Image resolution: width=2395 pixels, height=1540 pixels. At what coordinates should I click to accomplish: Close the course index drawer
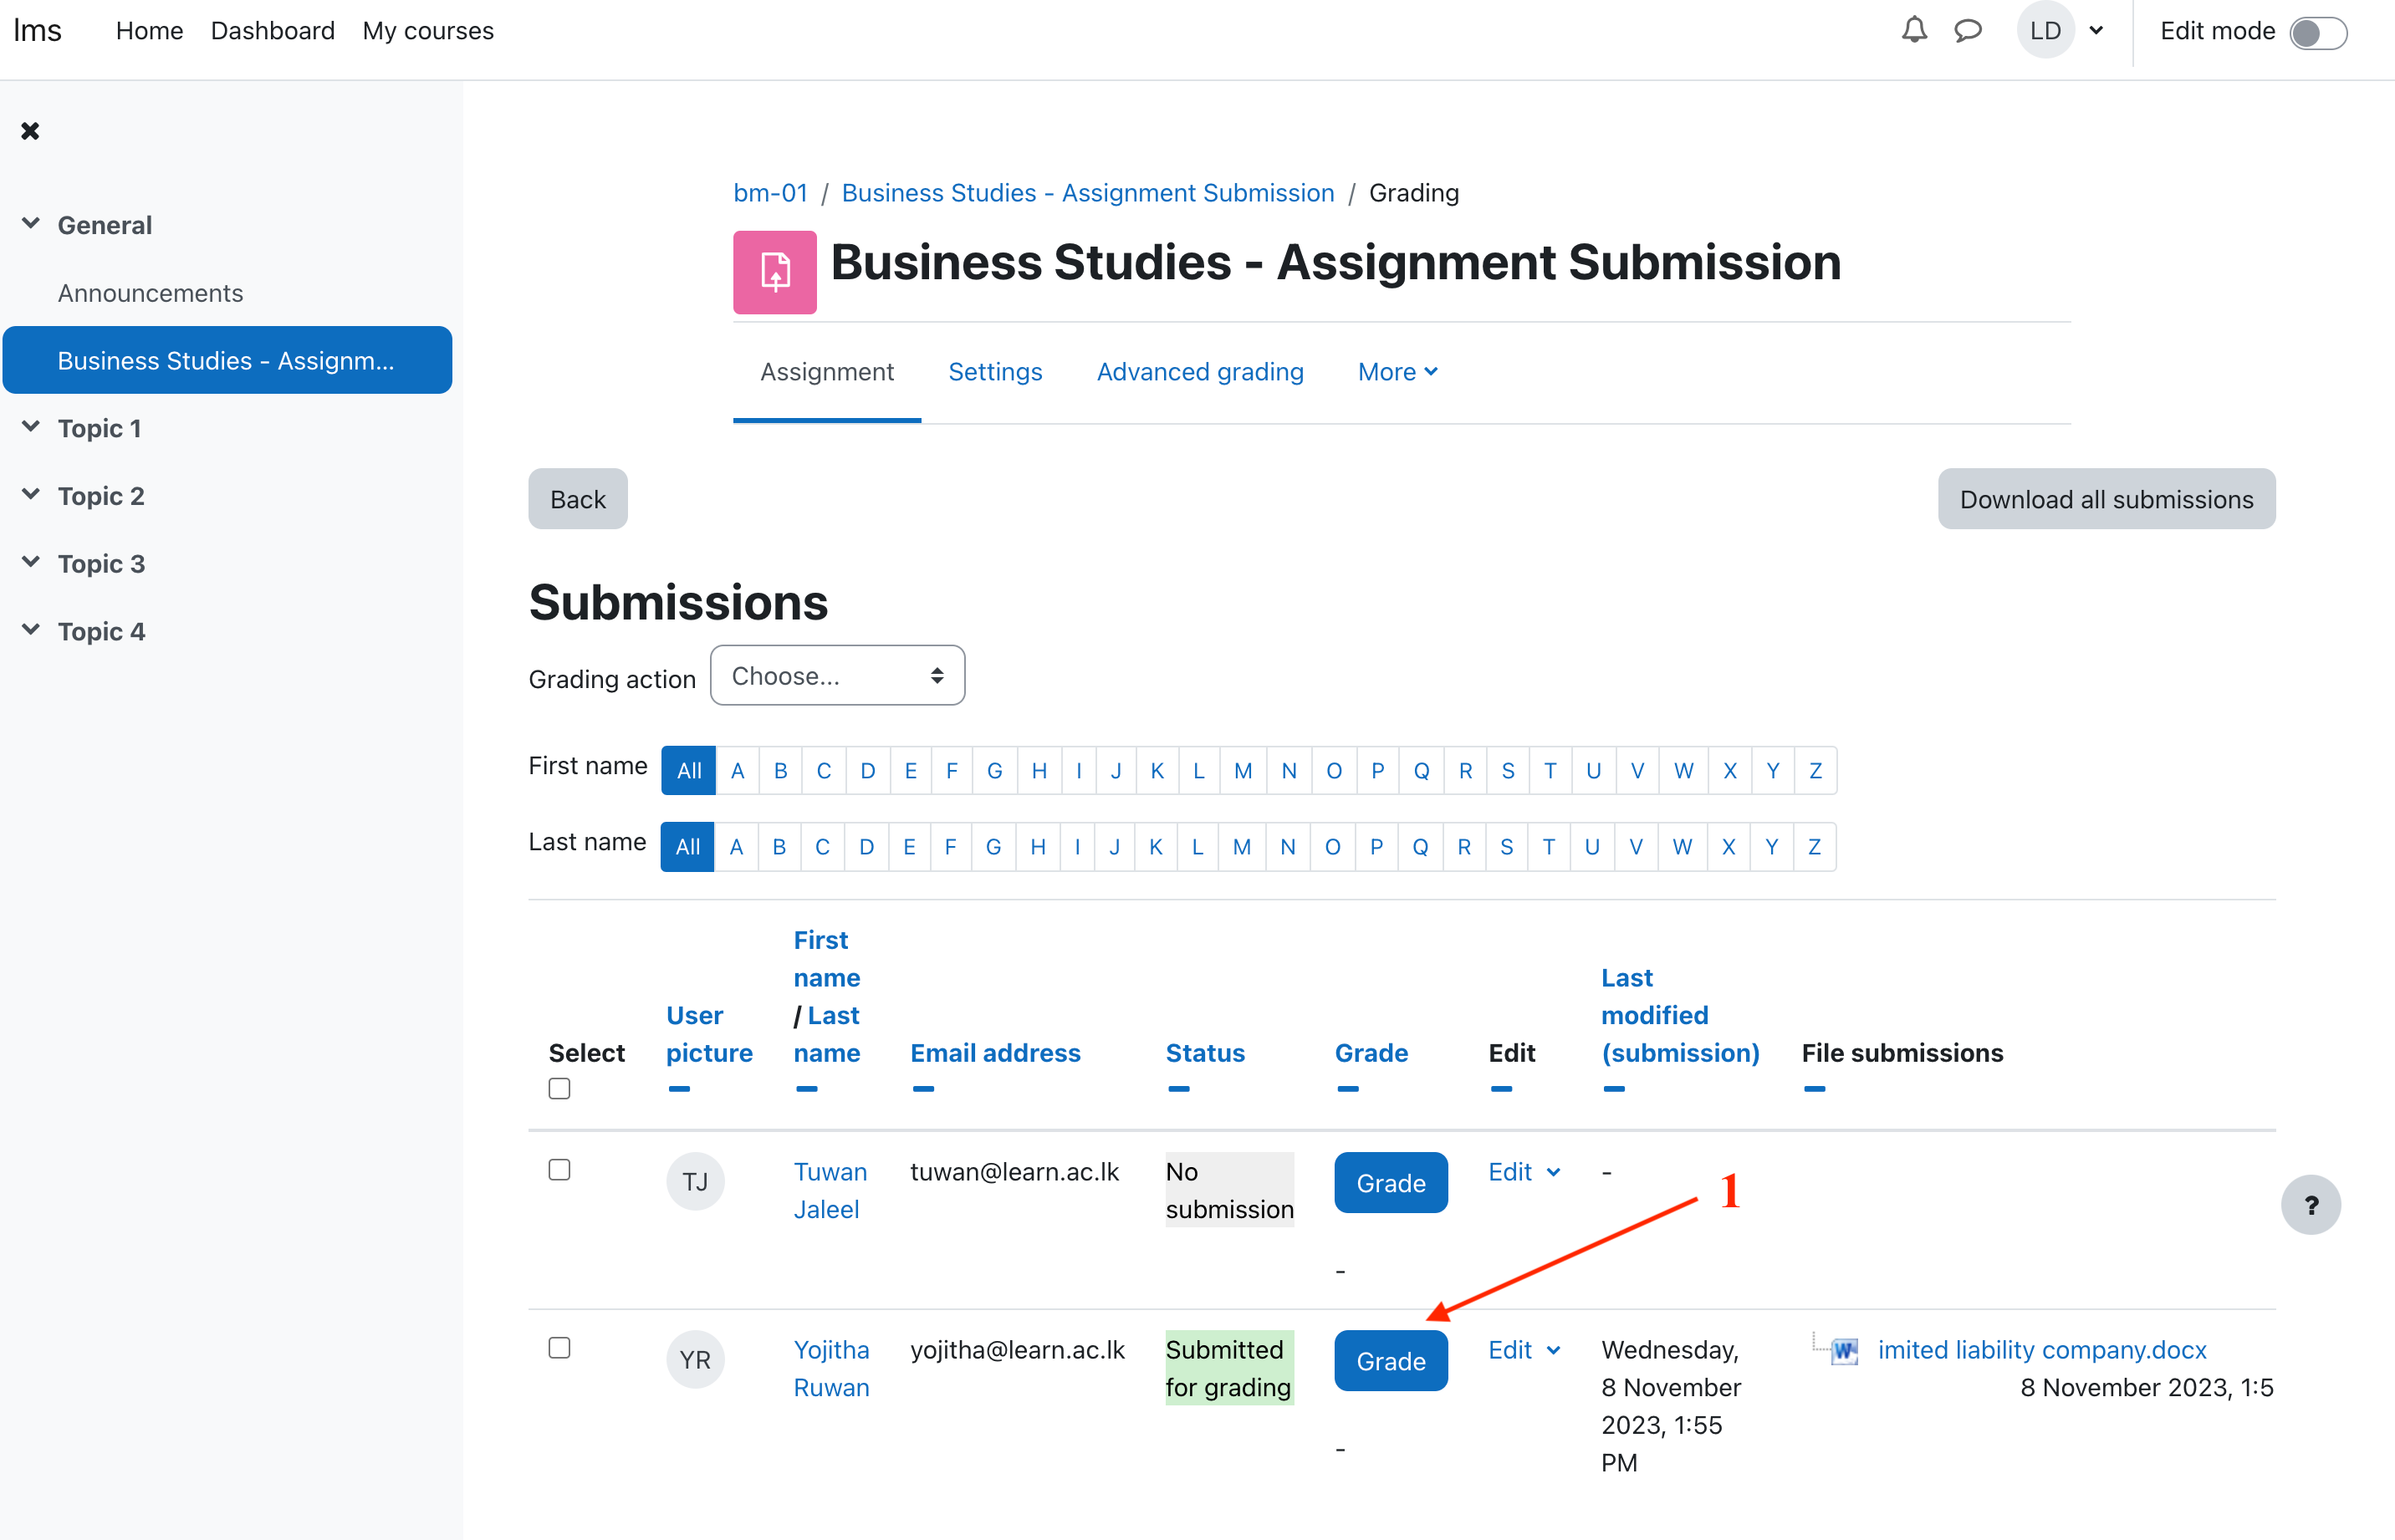(x=30, y=131)
